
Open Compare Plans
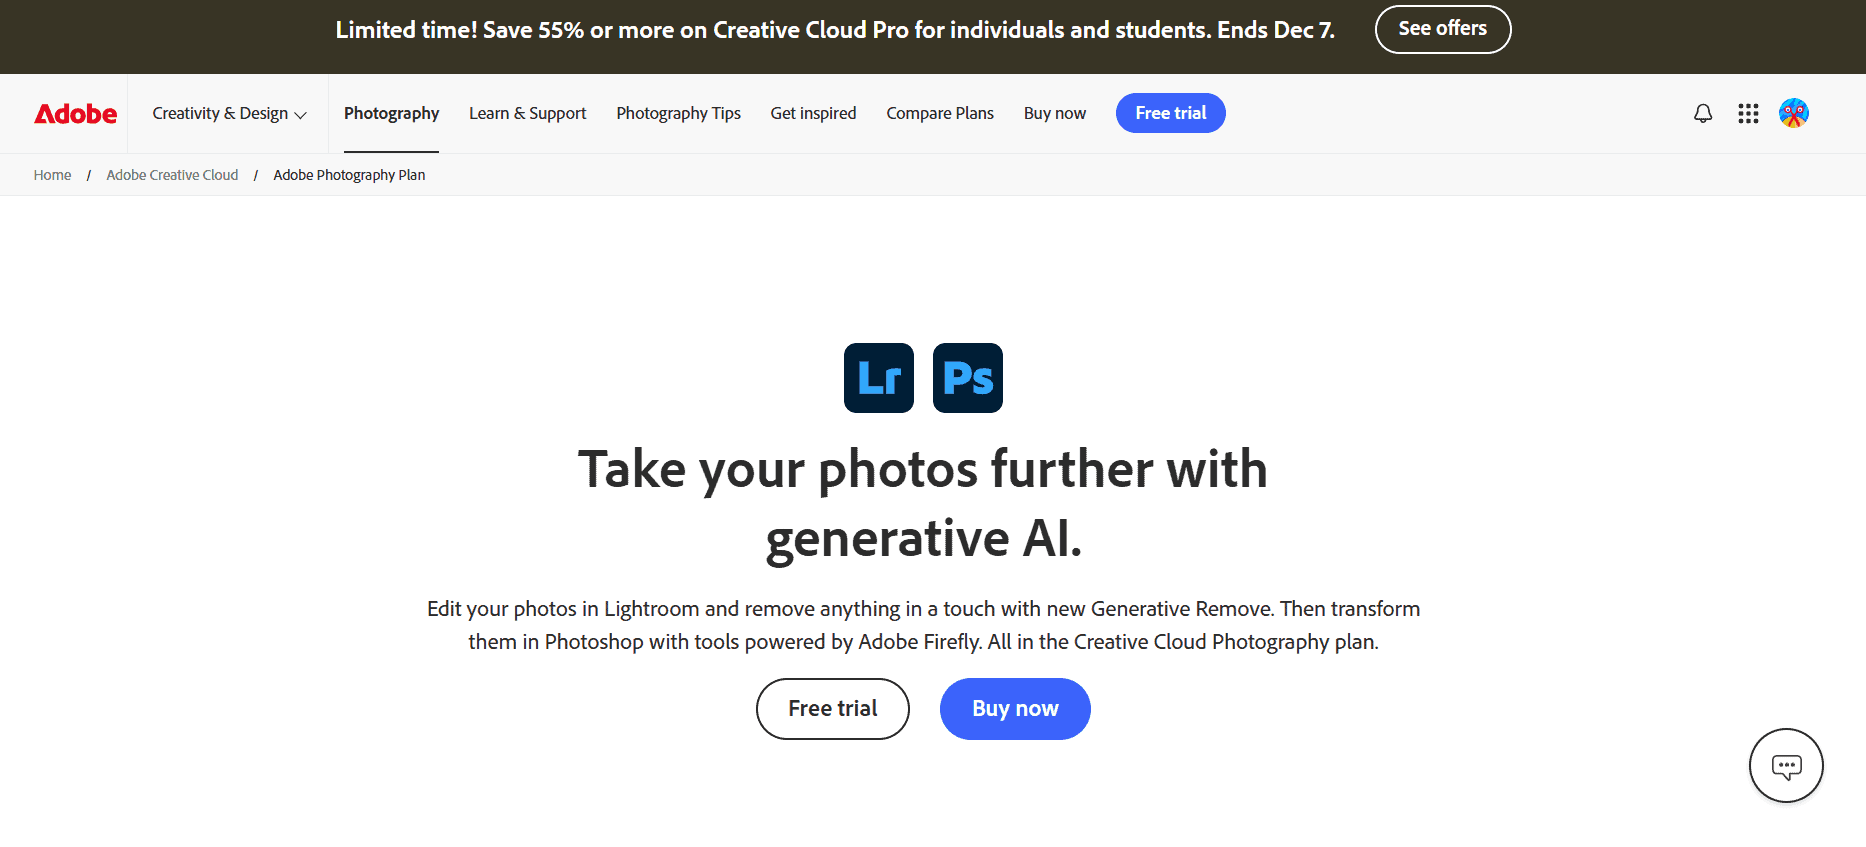[940, 113]
